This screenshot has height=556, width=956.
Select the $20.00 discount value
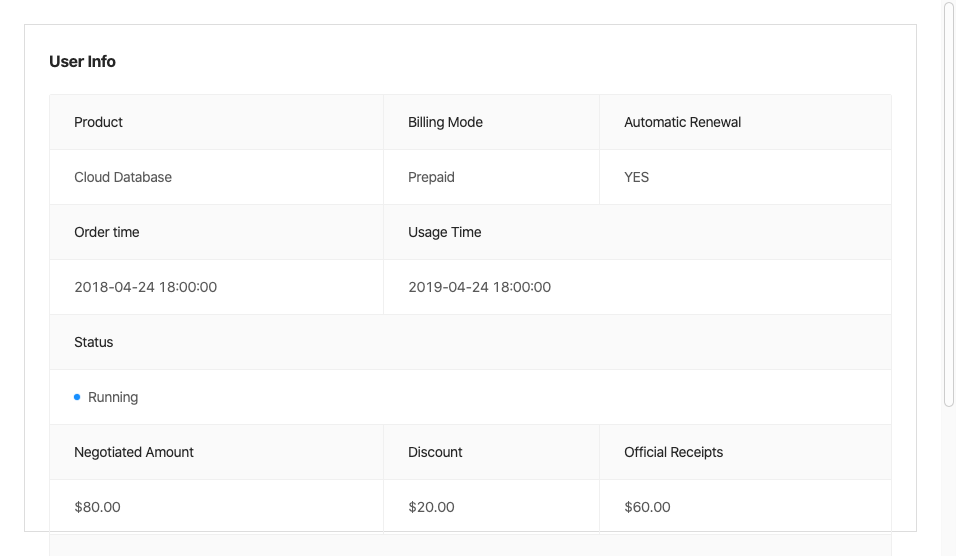[431, 507]
